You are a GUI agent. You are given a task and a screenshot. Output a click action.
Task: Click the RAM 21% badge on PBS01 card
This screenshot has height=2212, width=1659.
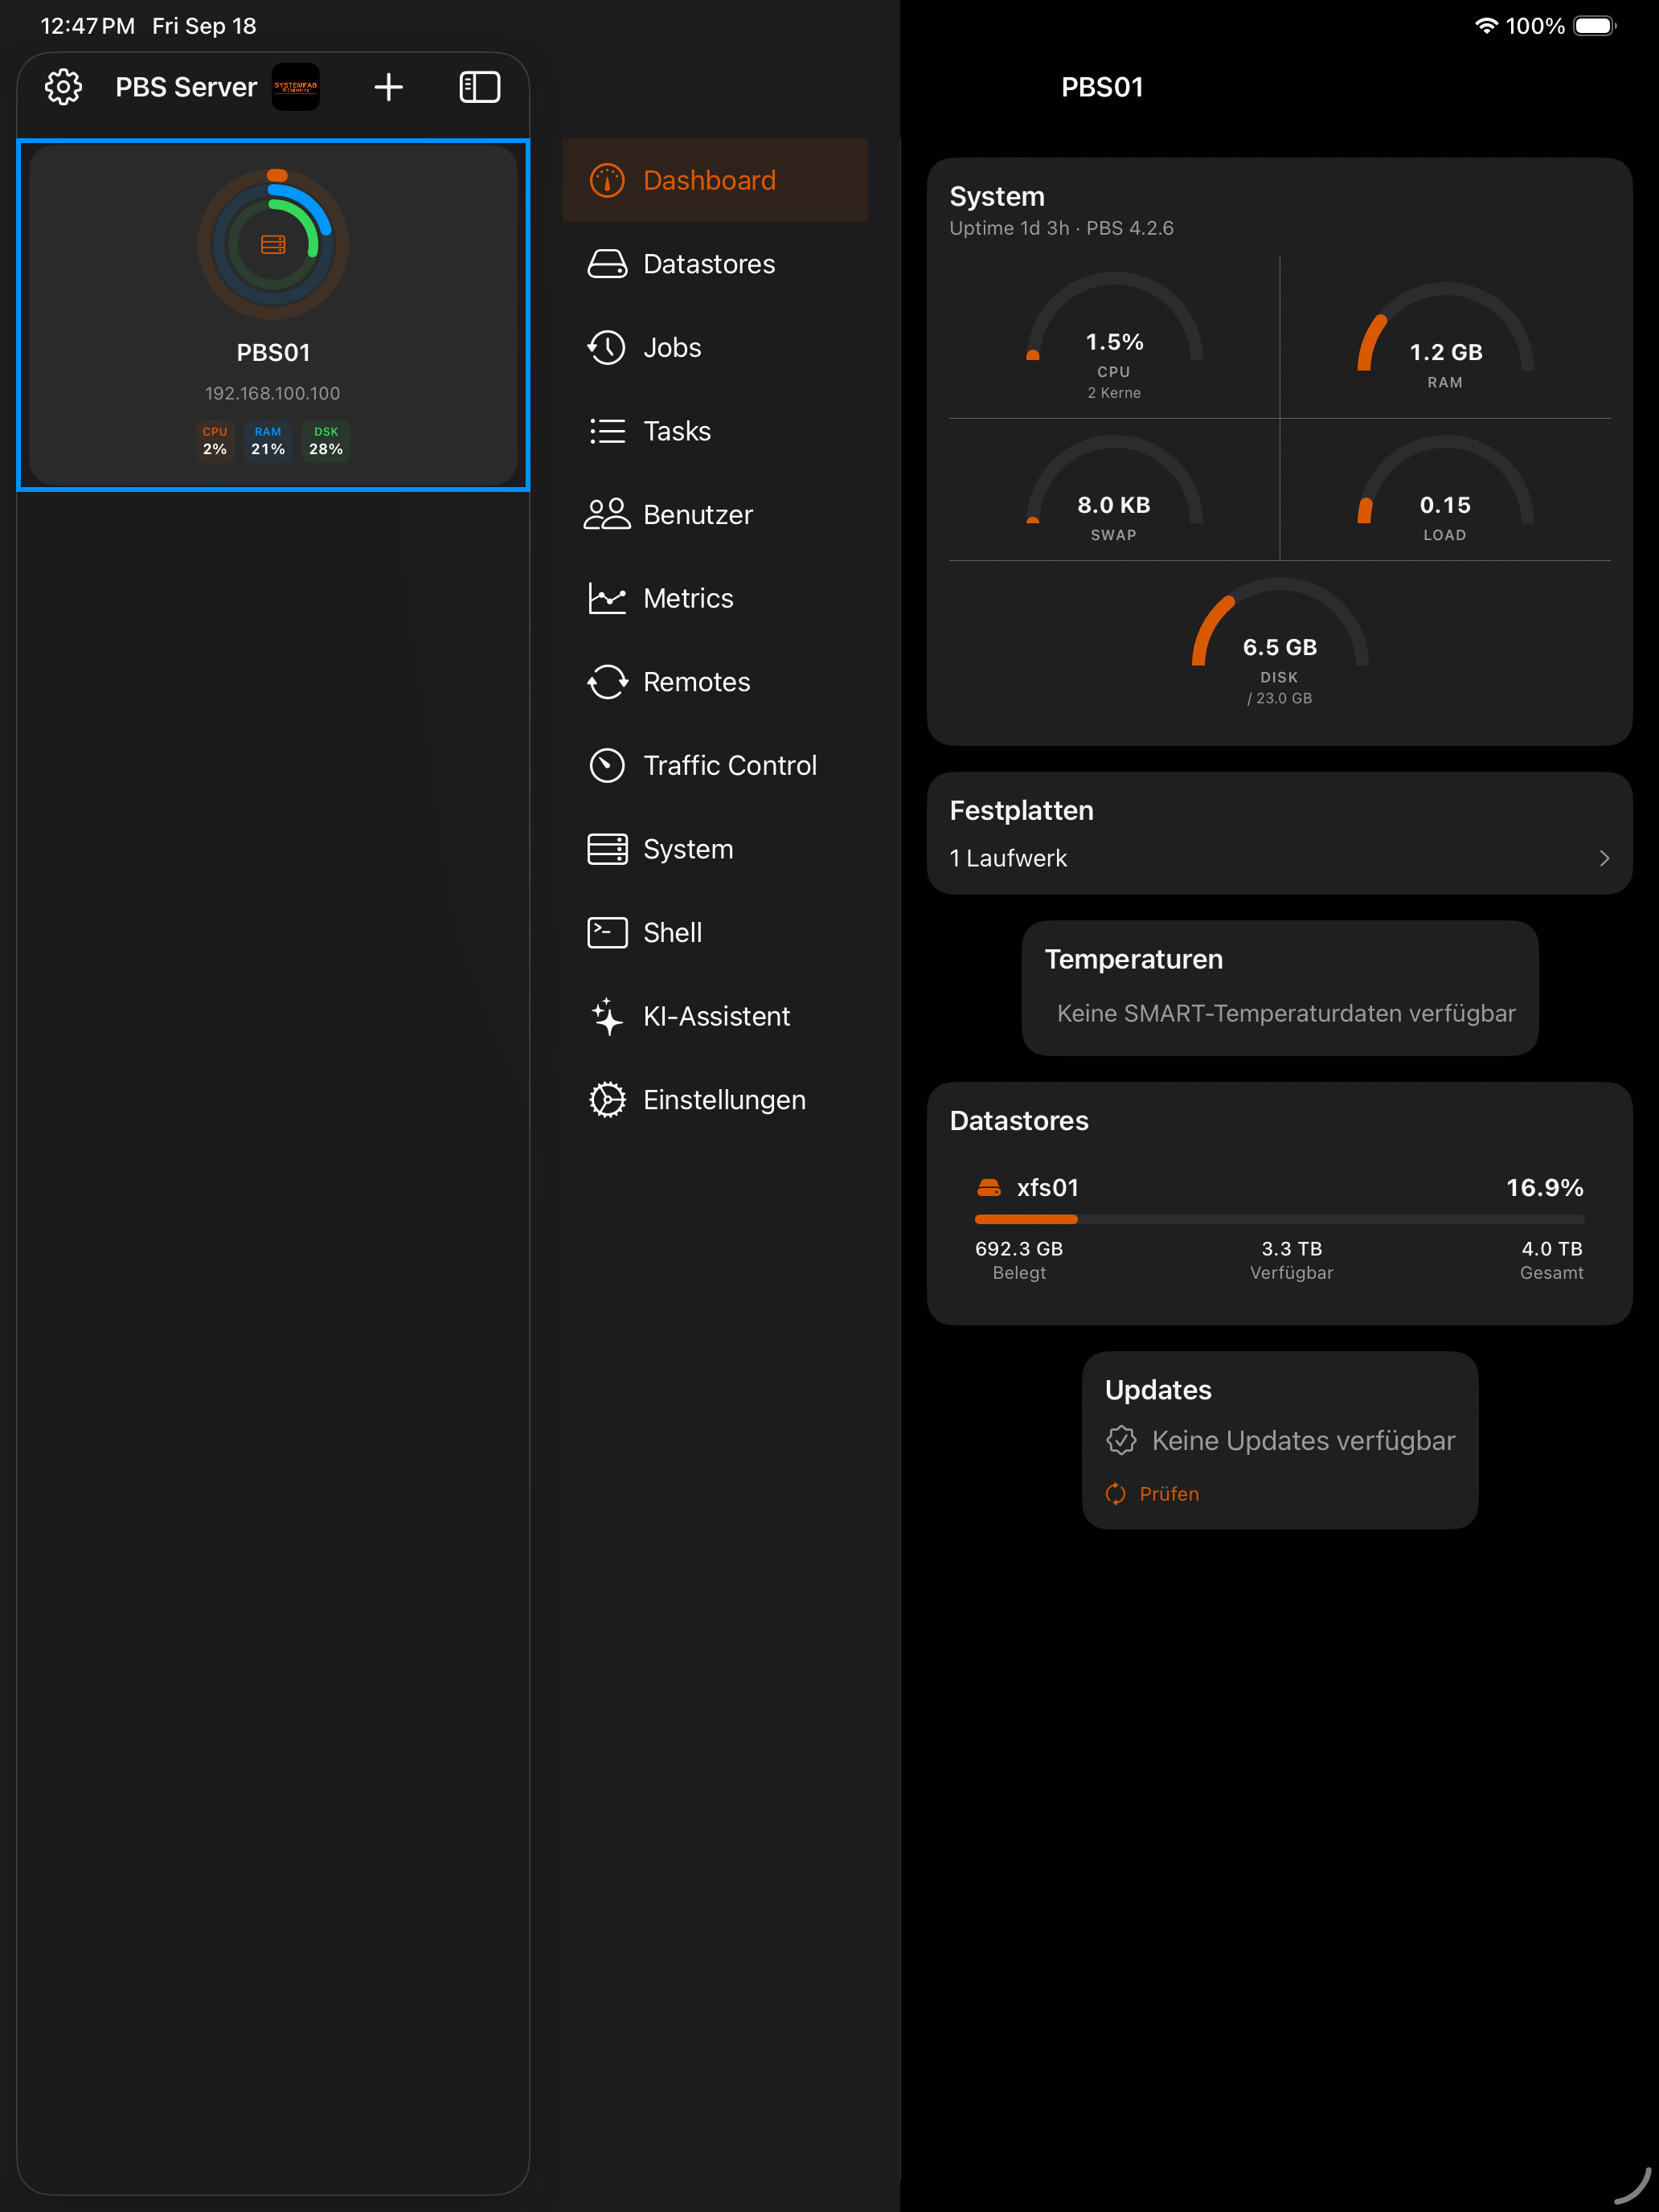click(268, 441)
